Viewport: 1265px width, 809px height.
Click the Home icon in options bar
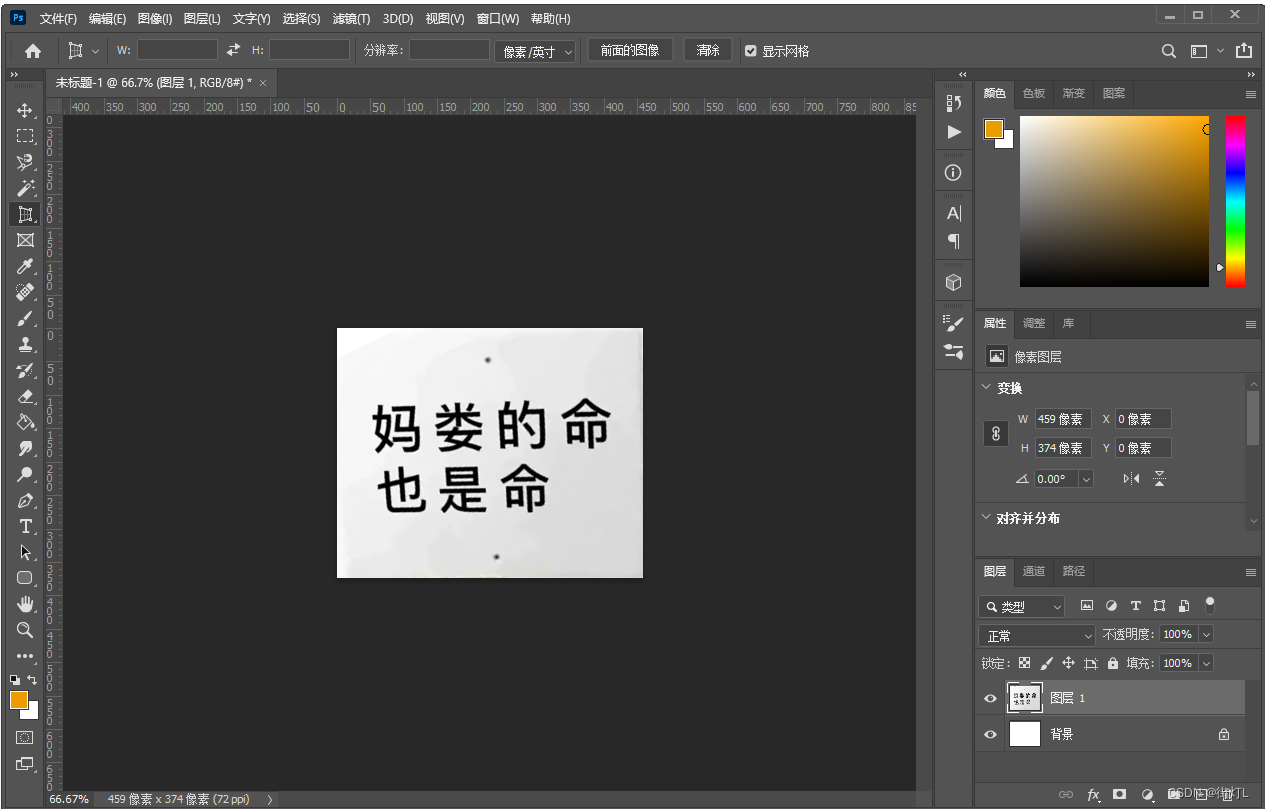coord(33,50)
